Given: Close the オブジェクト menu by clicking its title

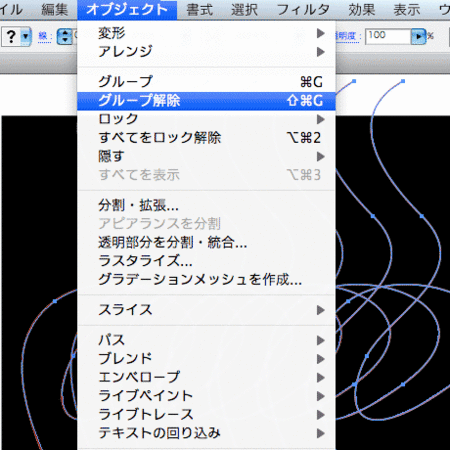Looking at the screenshot, I should pos(127,10).
